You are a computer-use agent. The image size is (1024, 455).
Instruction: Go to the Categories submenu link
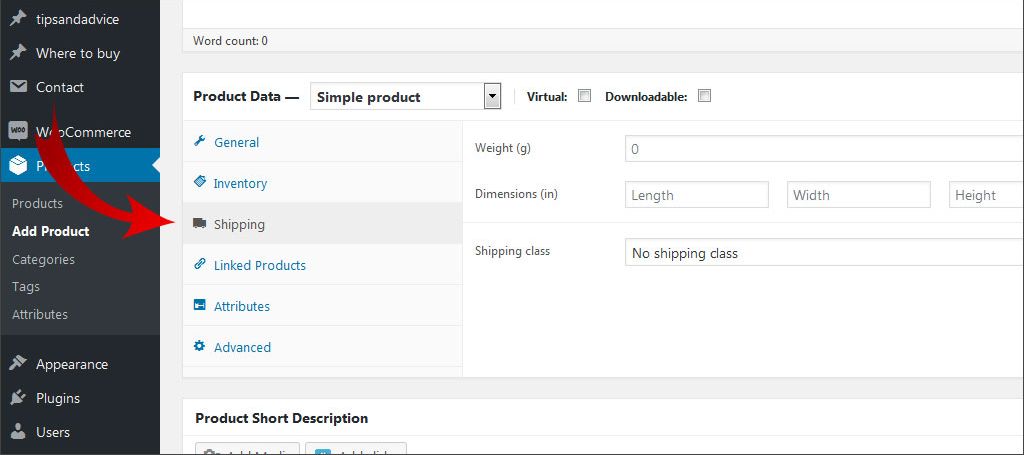pyautogui.click(x=43, y=259)
